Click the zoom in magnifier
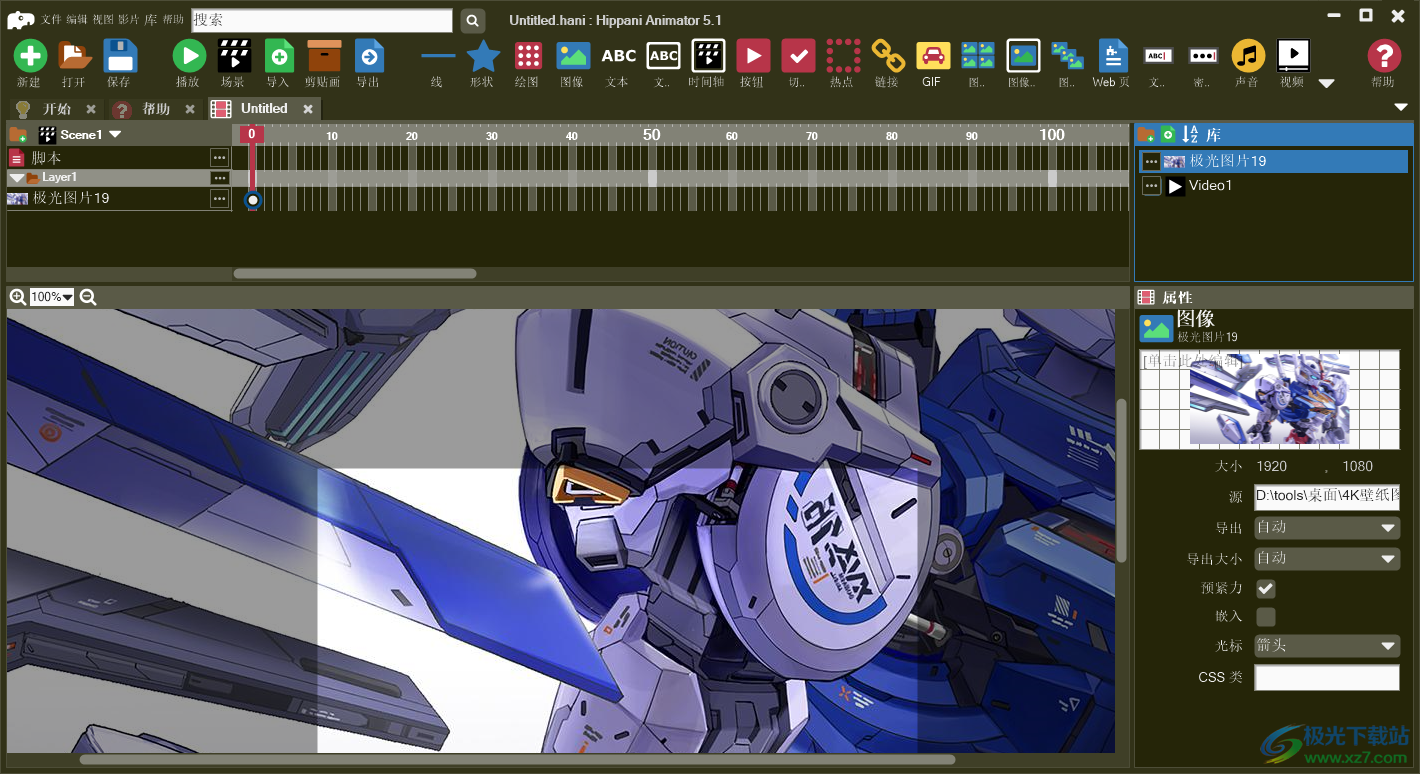Image resolution: width=1420 pixels, height=774 pixels. point(18,297)
